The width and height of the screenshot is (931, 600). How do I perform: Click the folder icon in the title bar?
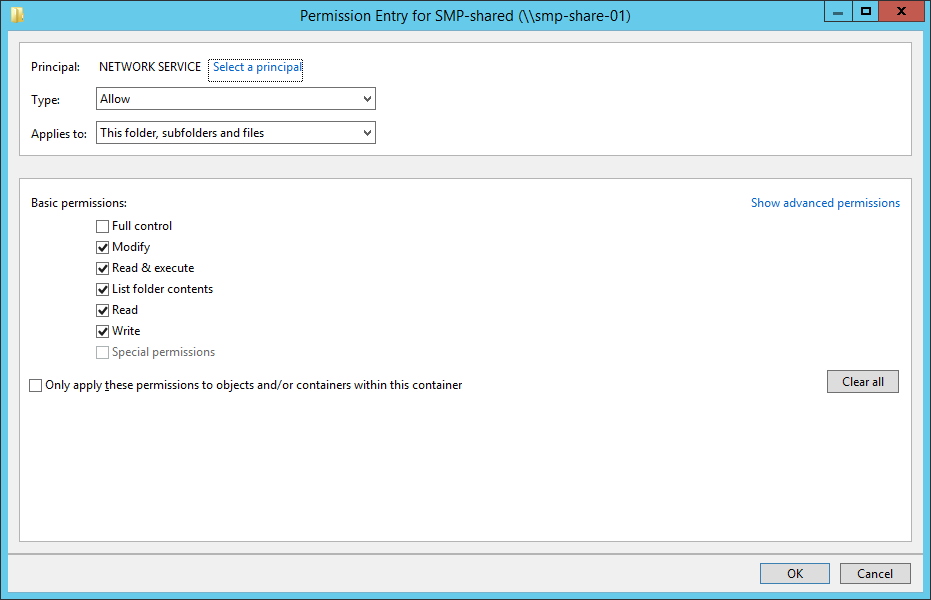[17, 15]
